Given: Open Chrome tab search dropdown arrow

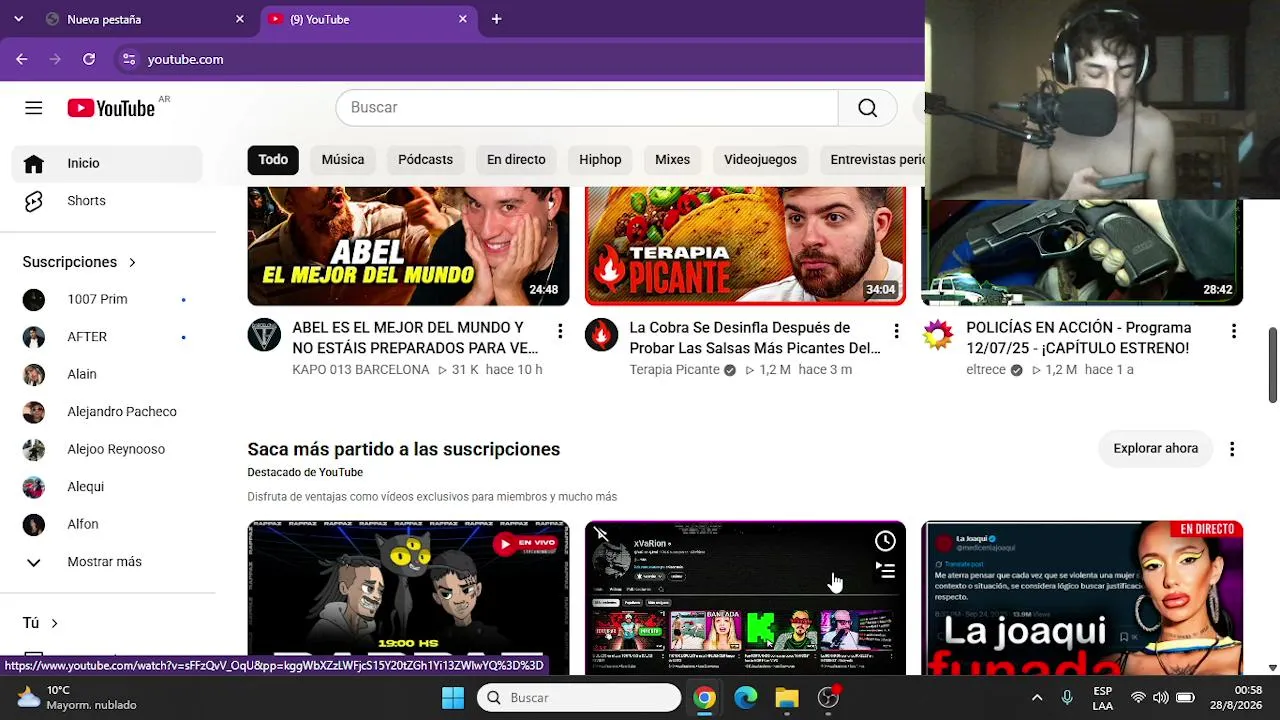Looking at the screenshot, I should (x=18, y=19).
